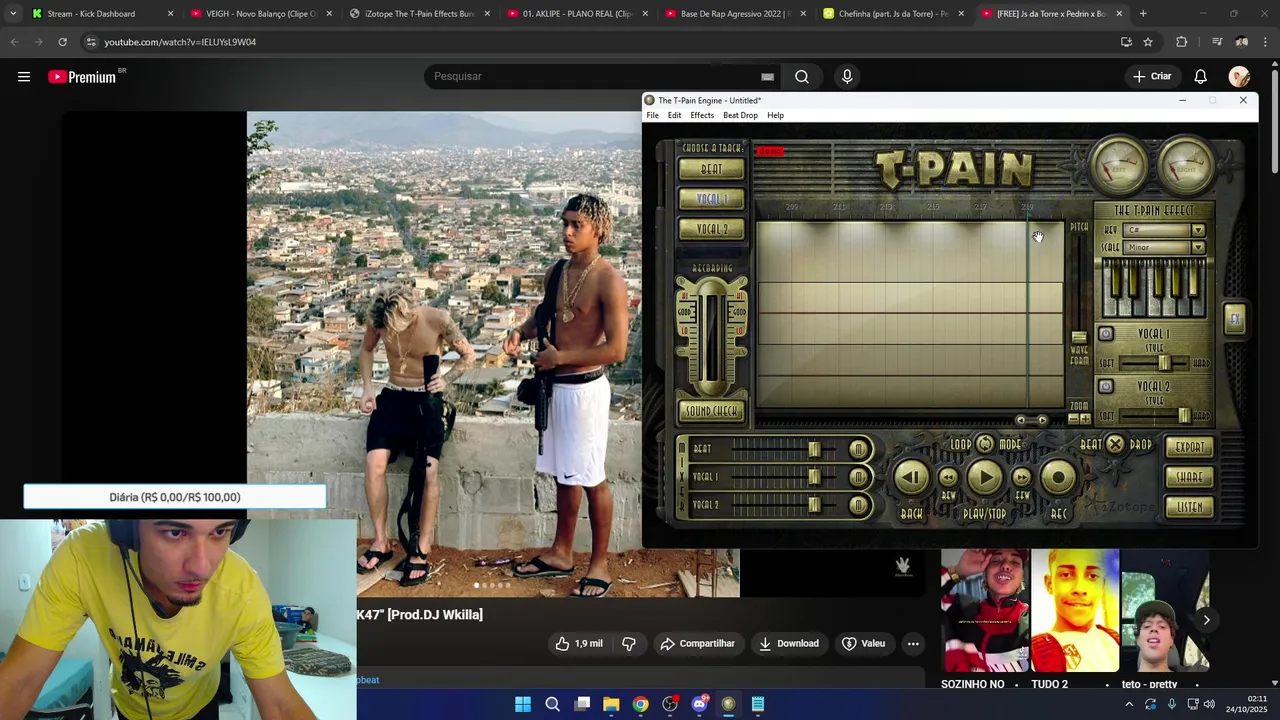Move the pitch/waveform vertical slider handle
1280x720 pixels.
(1079, 337)
